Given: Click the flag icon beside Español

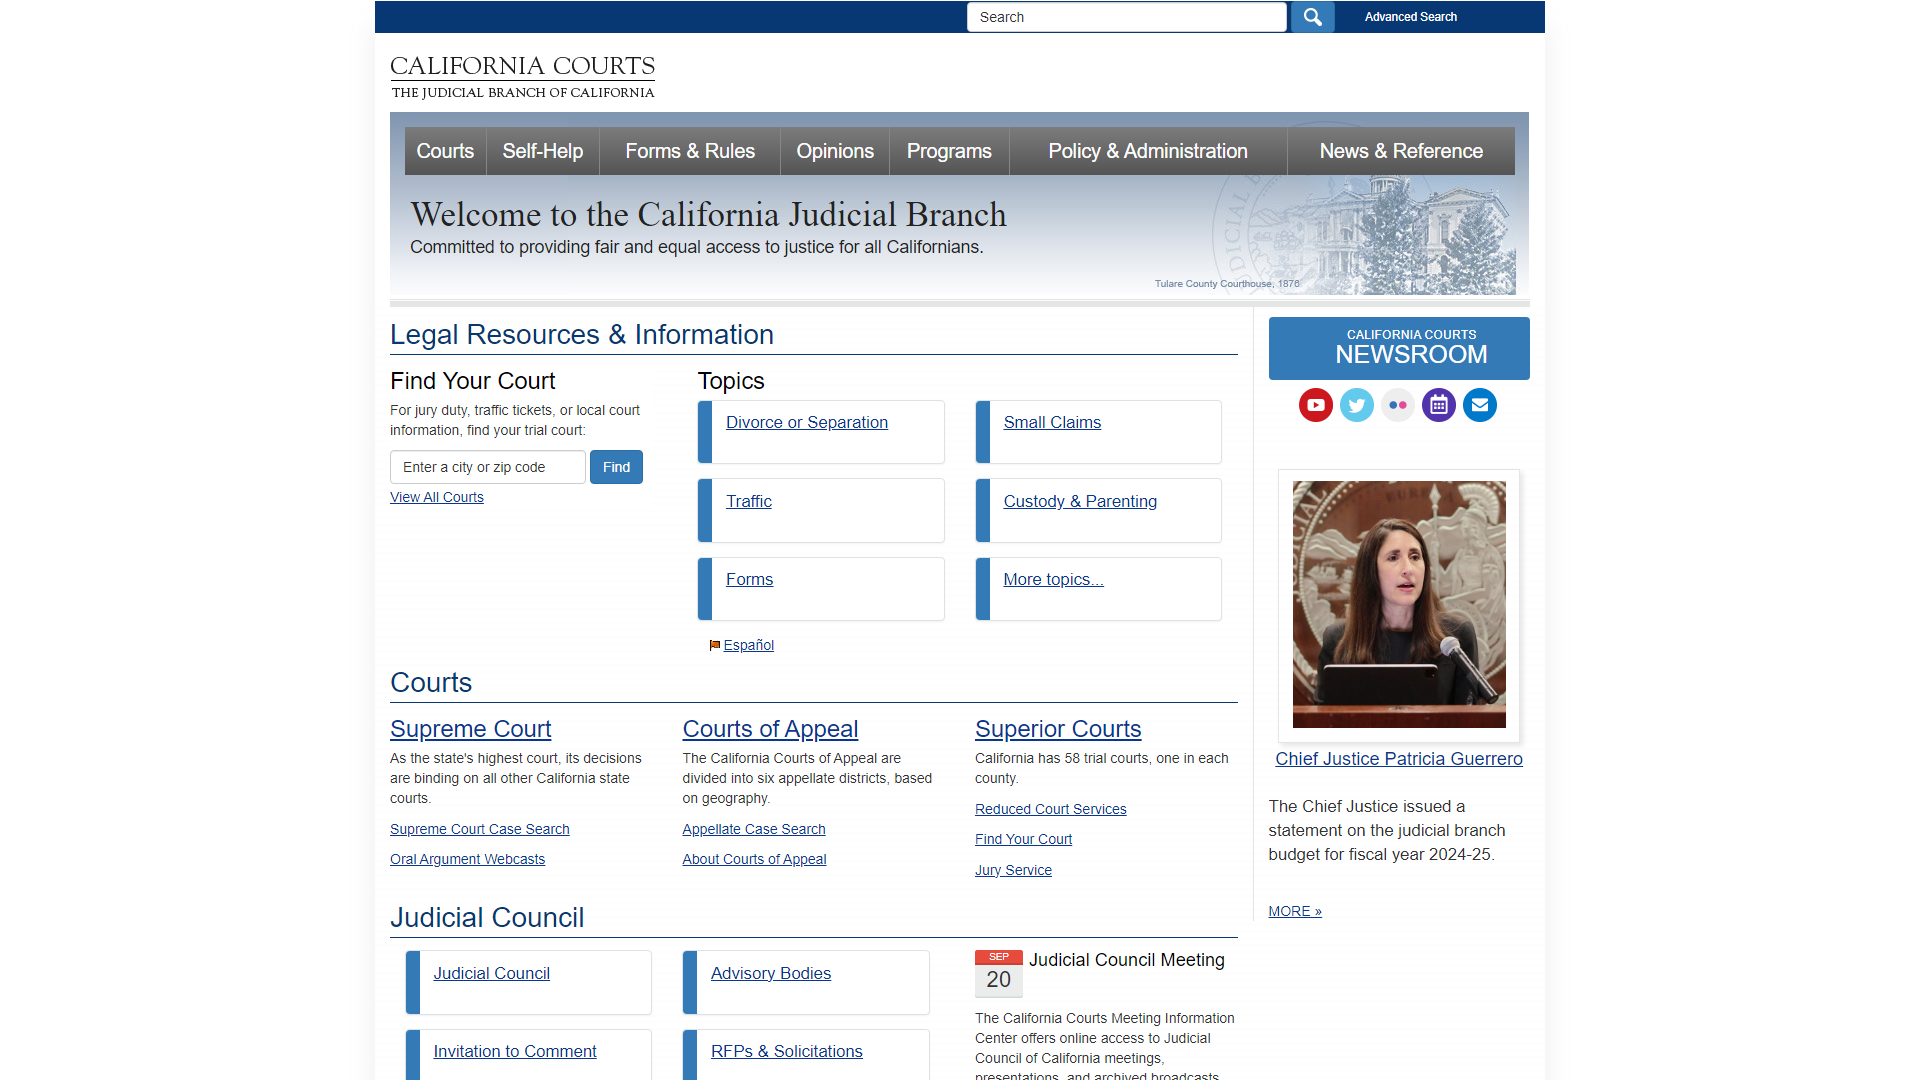Looking at the screenshot, I should pos(715,646).
